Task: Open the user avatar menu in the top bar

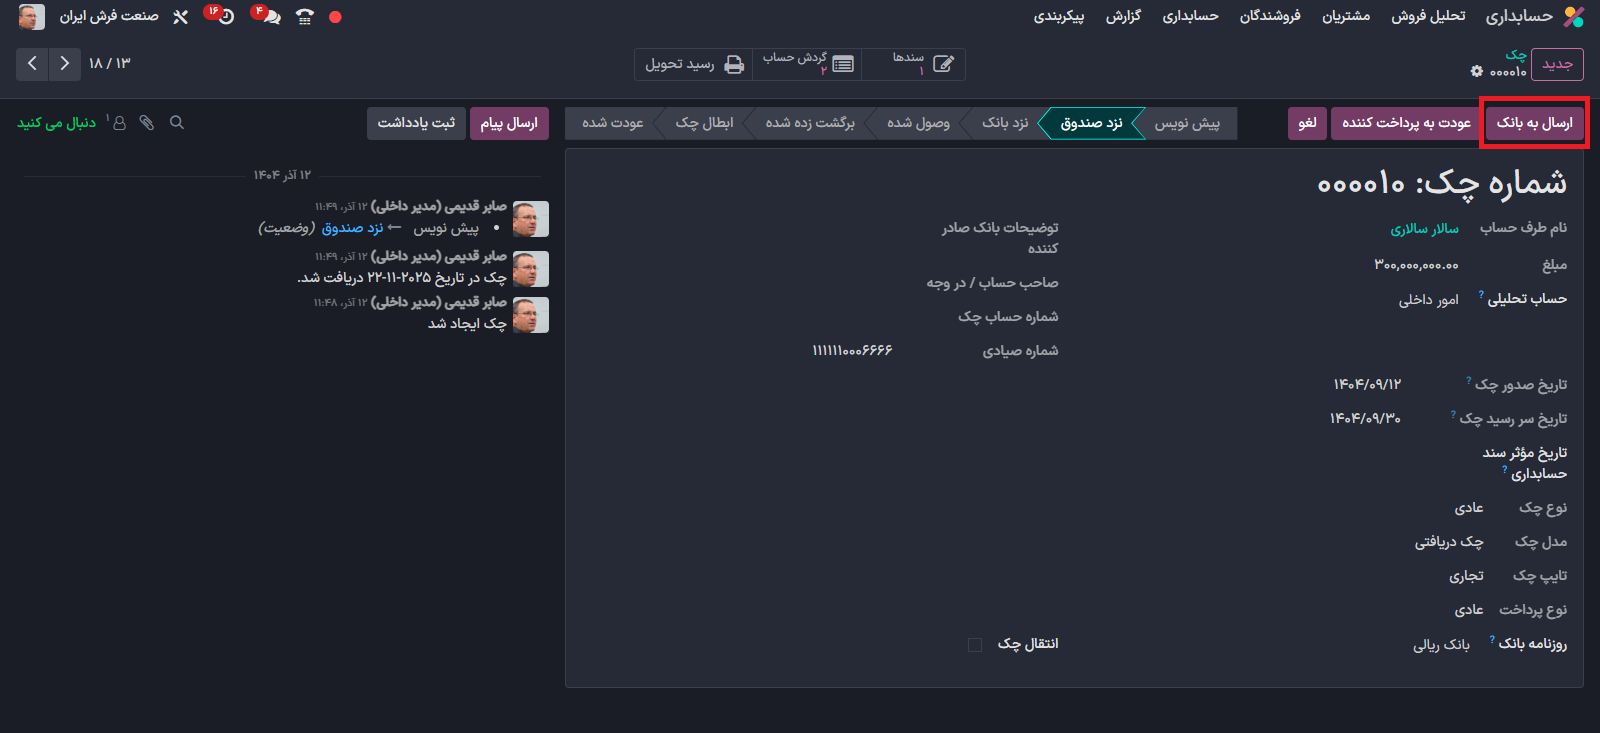Action: (x=32, y=17)
